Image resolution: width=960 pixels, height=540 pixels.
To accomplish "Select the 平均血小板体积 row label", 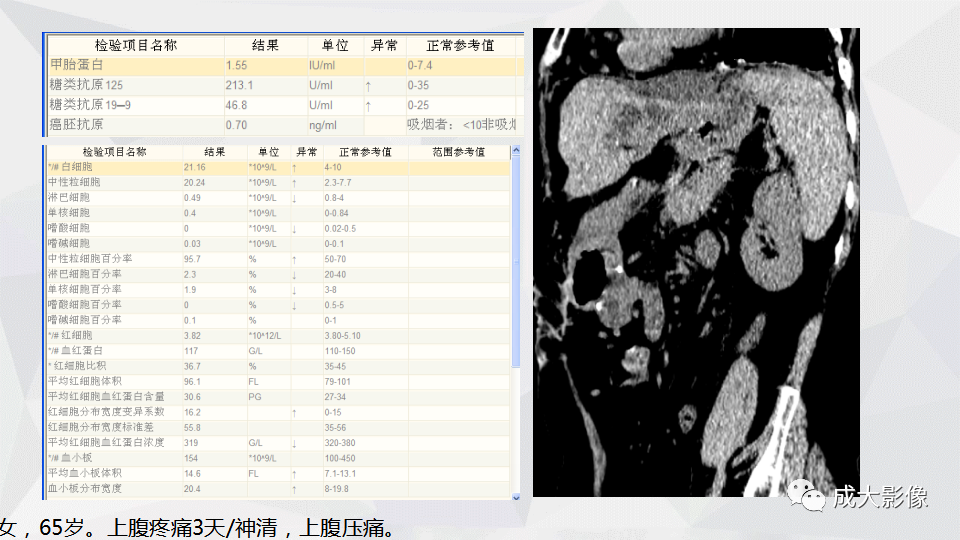I will tap(85, 473).
